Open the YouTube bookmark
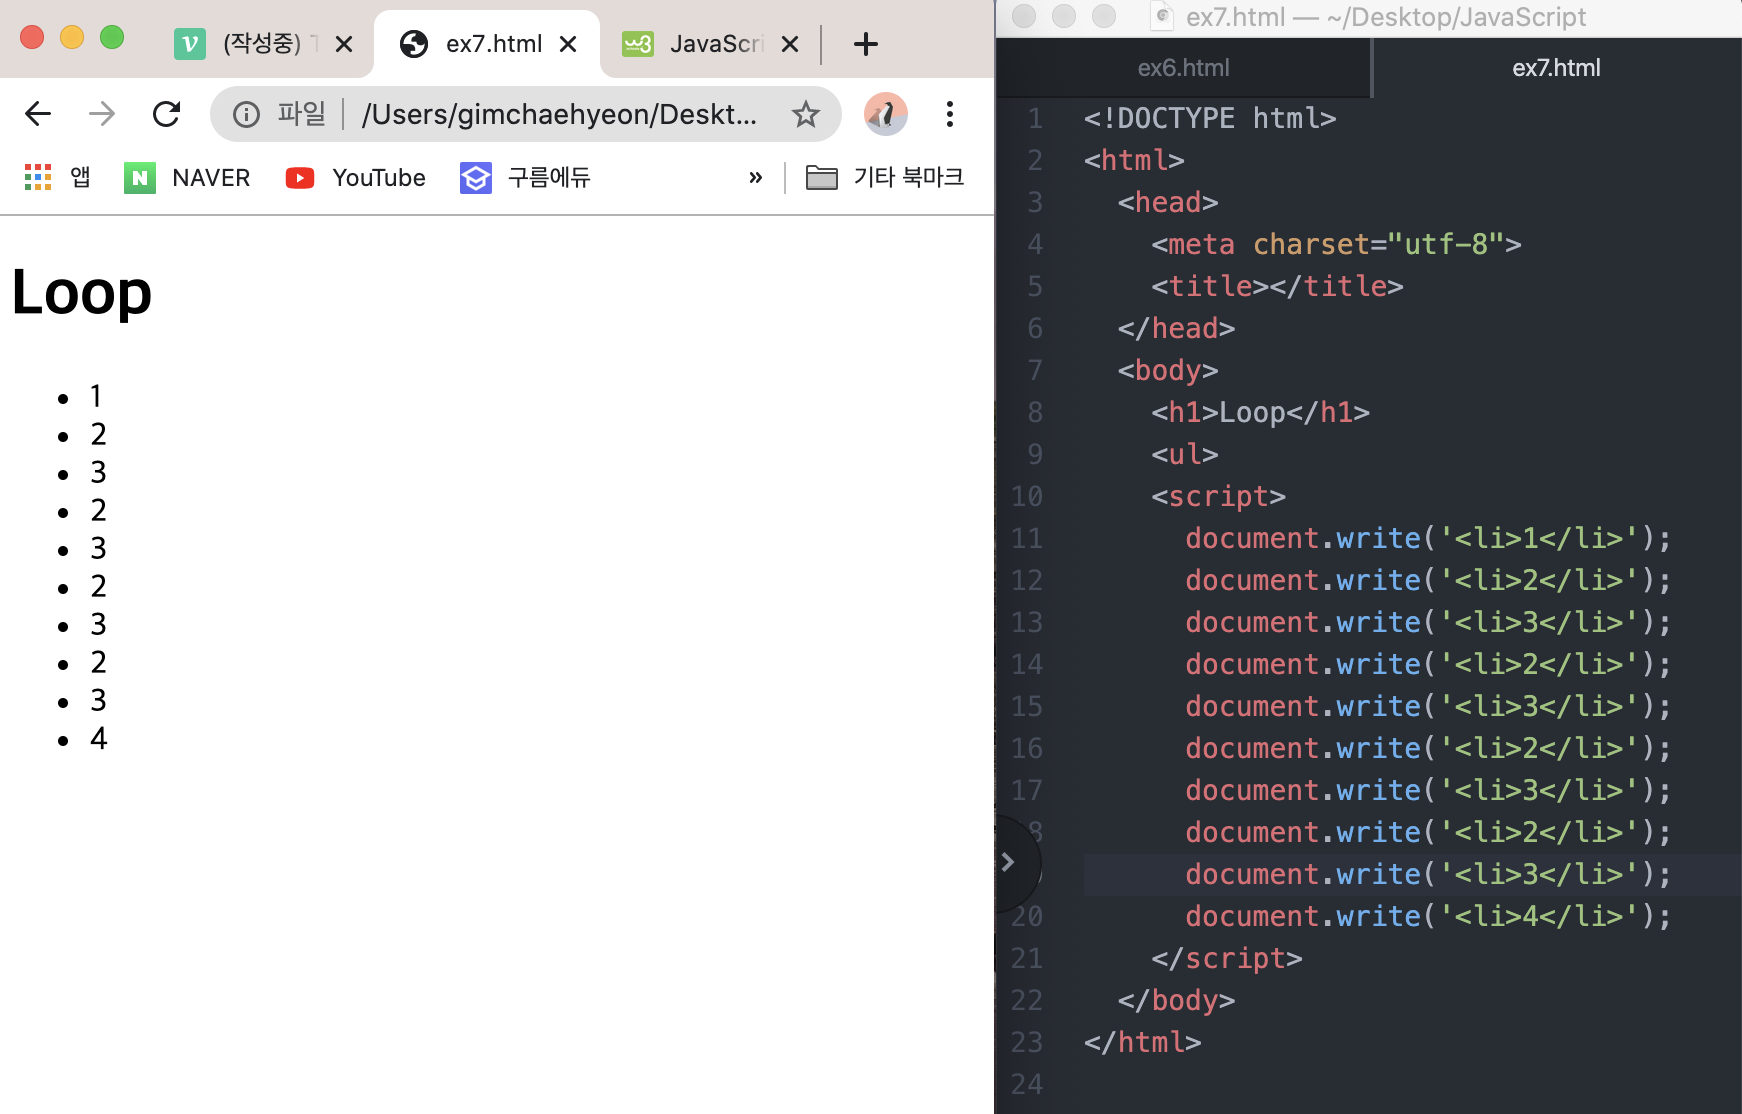Screen dimensions: 1742x1114 coord(355,178)
